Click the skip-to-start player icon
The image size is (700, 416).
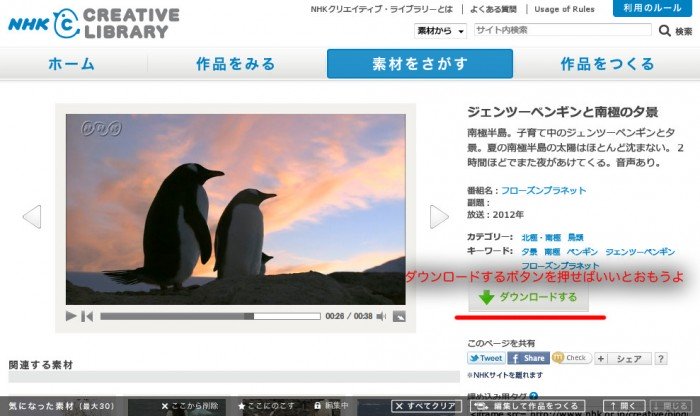click(87, 316)
